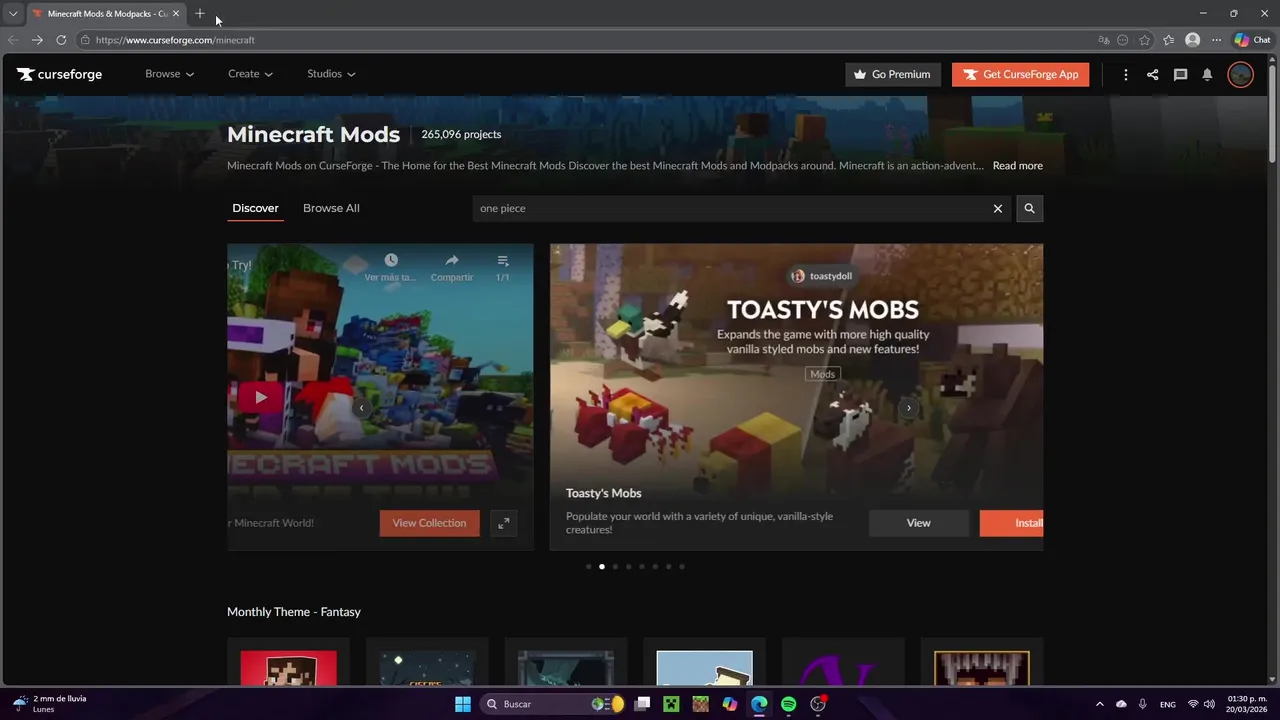Select the third carousel dot
This screenshot has height=720, width=1280.
[615, 567]
